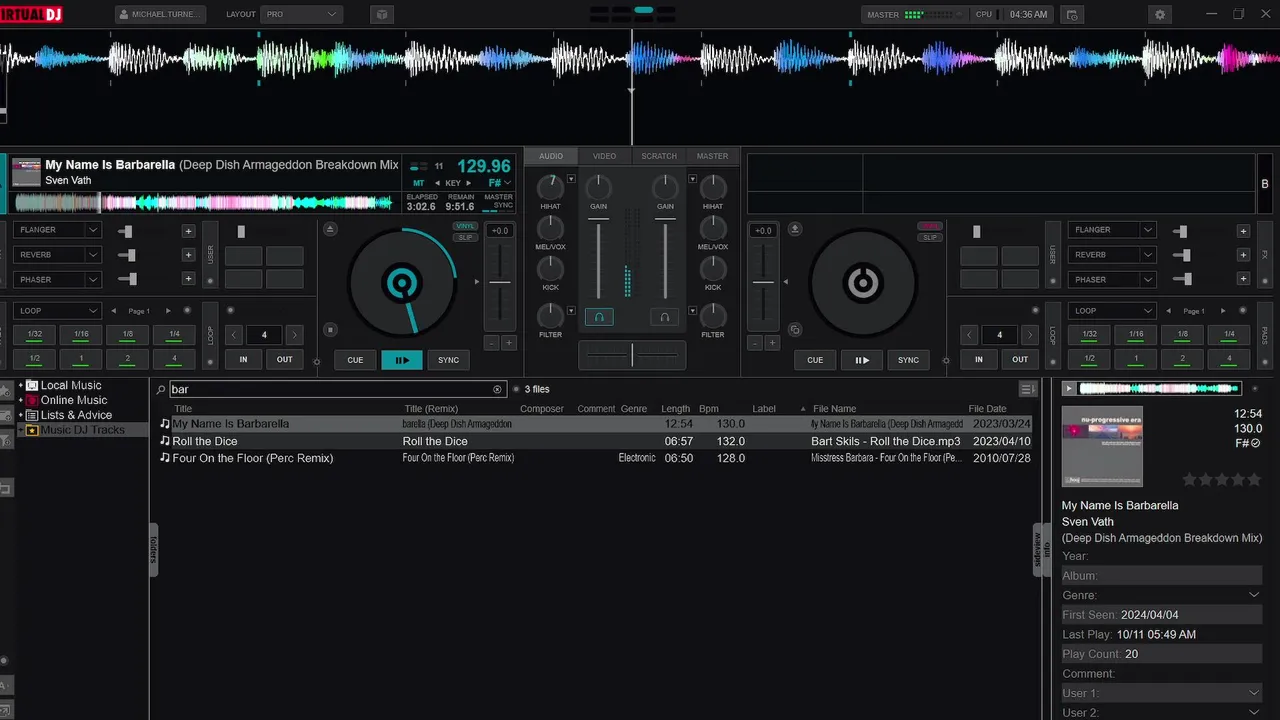Play the preview in the info panel
Viewport: 1280px width, 720px height.
(1069, 388)
